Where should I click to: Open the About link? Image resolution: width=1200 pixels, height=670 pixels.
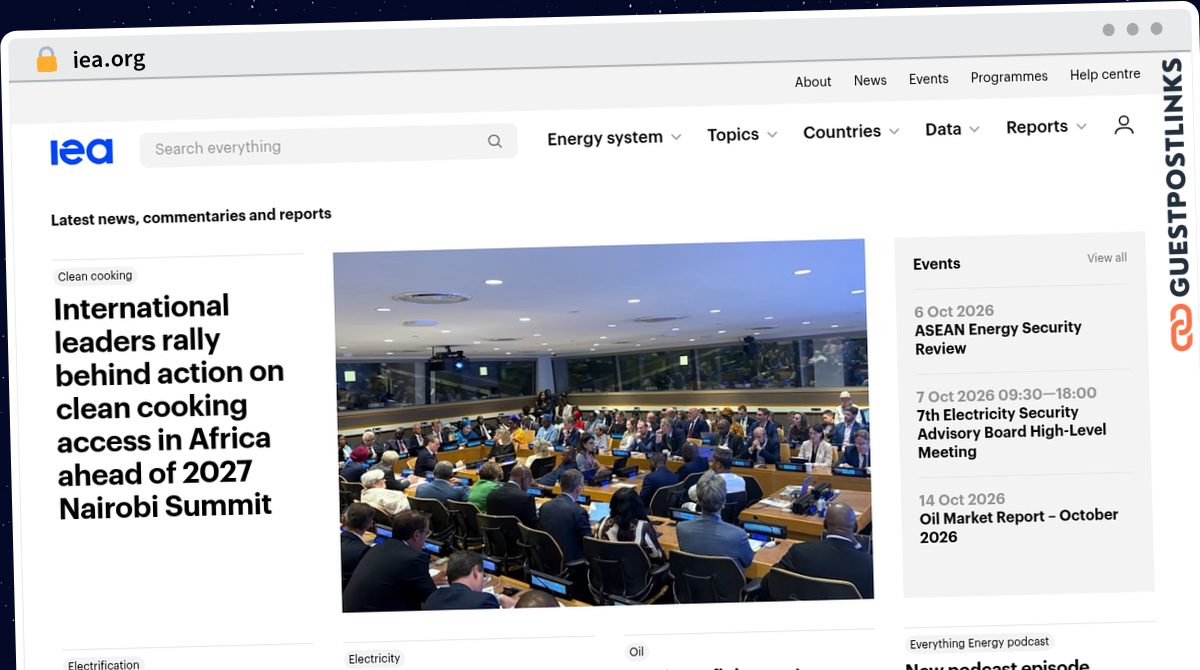(813, 82)
